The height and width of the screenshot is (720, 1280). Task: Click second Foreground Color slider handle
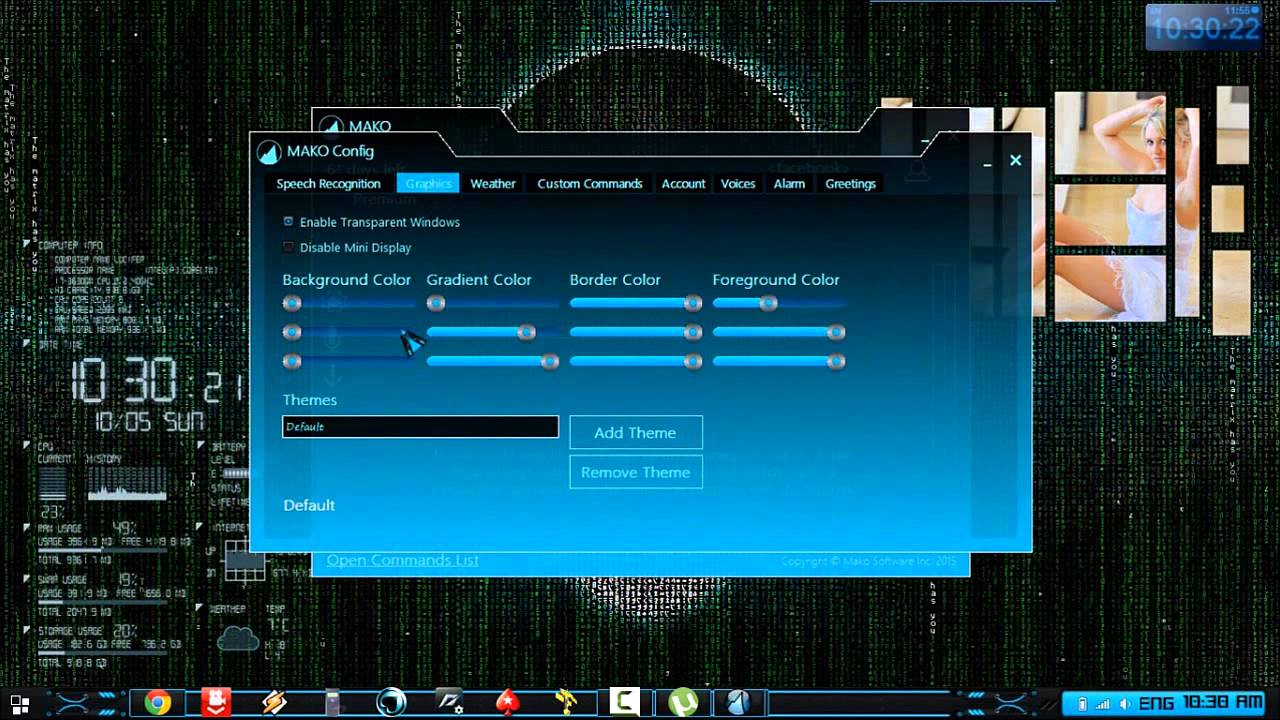point(836,332)
